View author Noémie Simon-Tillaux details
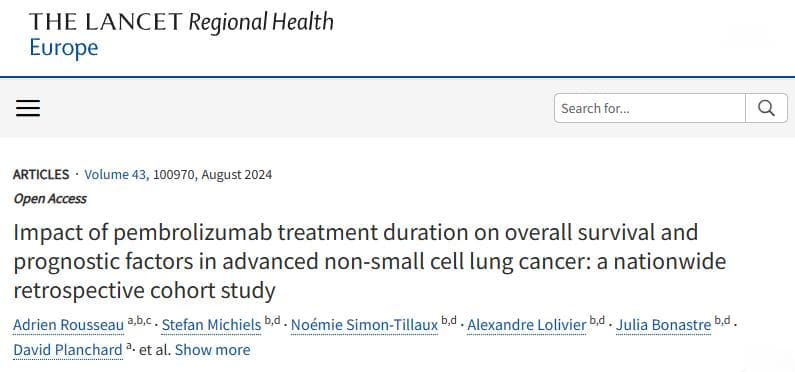This screenshot has height=372, width=795. point(365,325)
